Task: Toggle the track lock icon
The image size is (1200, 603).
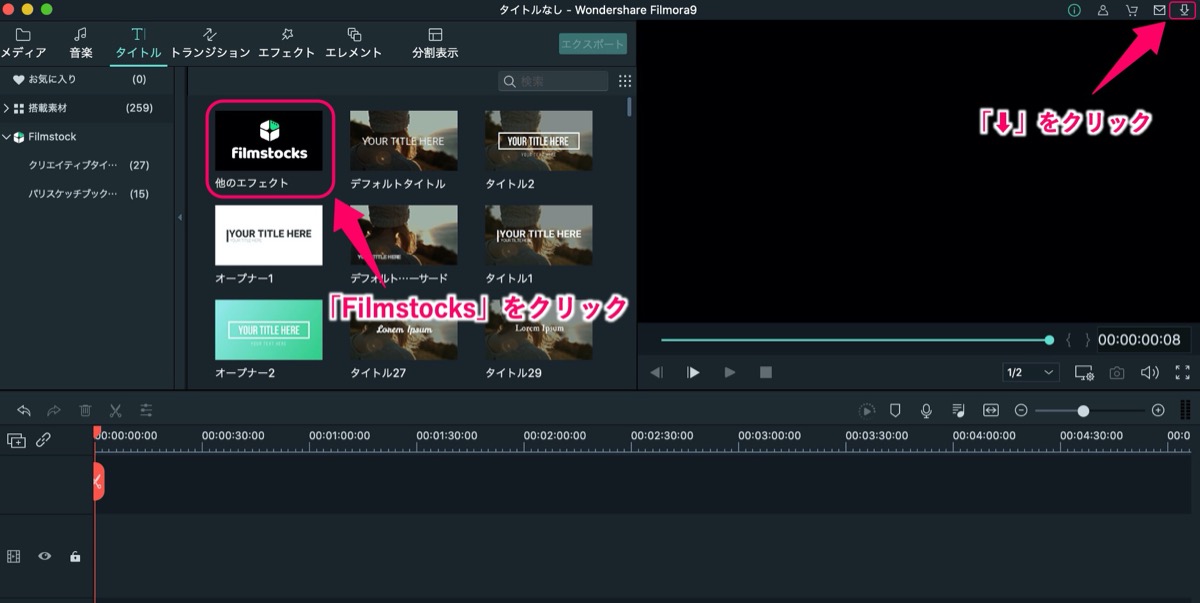Action: point(74,556)
